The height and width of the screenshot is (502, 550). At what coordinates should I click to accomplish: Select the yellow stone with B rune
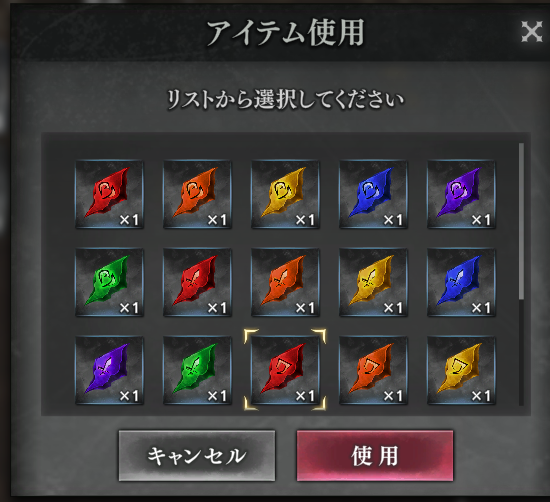(286, 194)
